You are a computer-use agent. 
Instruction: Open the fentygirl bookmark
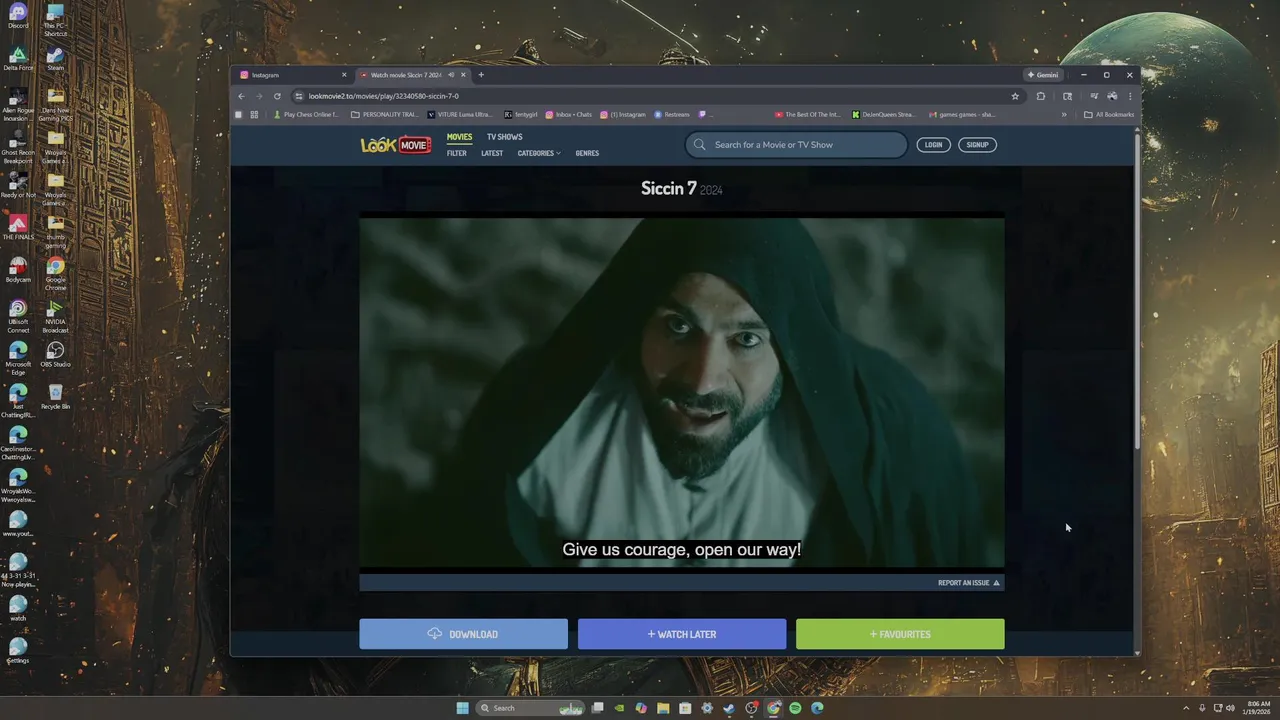[x=521, y=115]
